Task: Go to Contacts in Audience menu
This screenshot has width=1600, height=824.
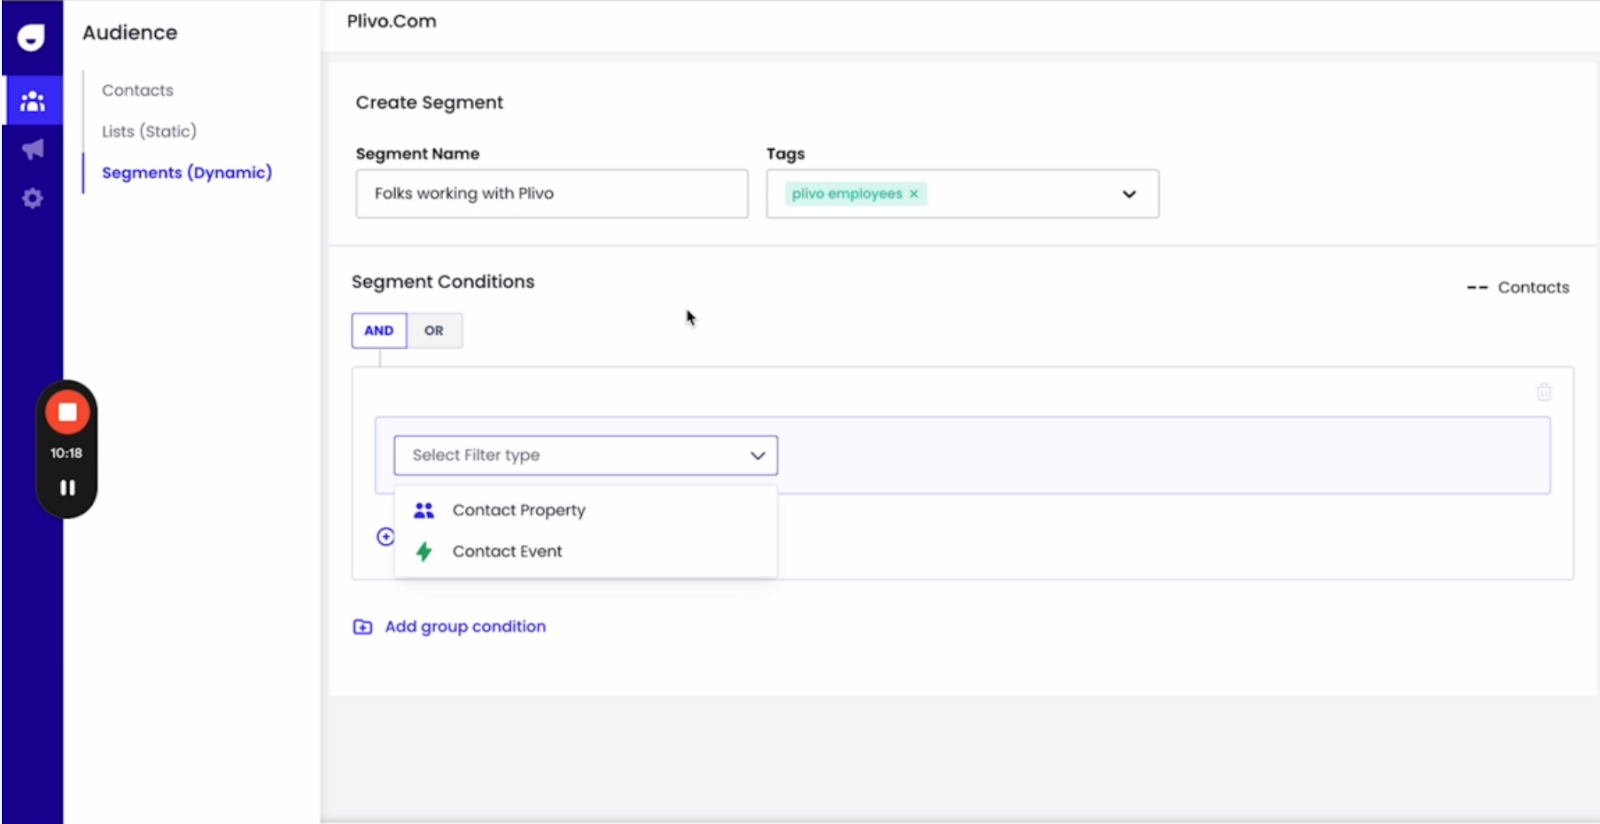Action: pyautogui.click(x=138, y=90)
